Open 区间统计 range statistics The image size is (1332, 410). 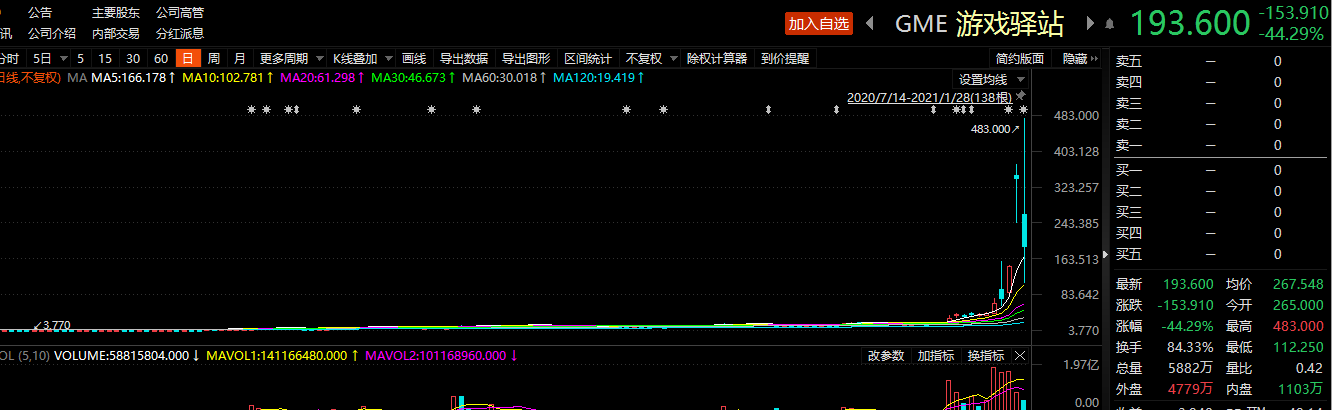(x=588, y=58)
